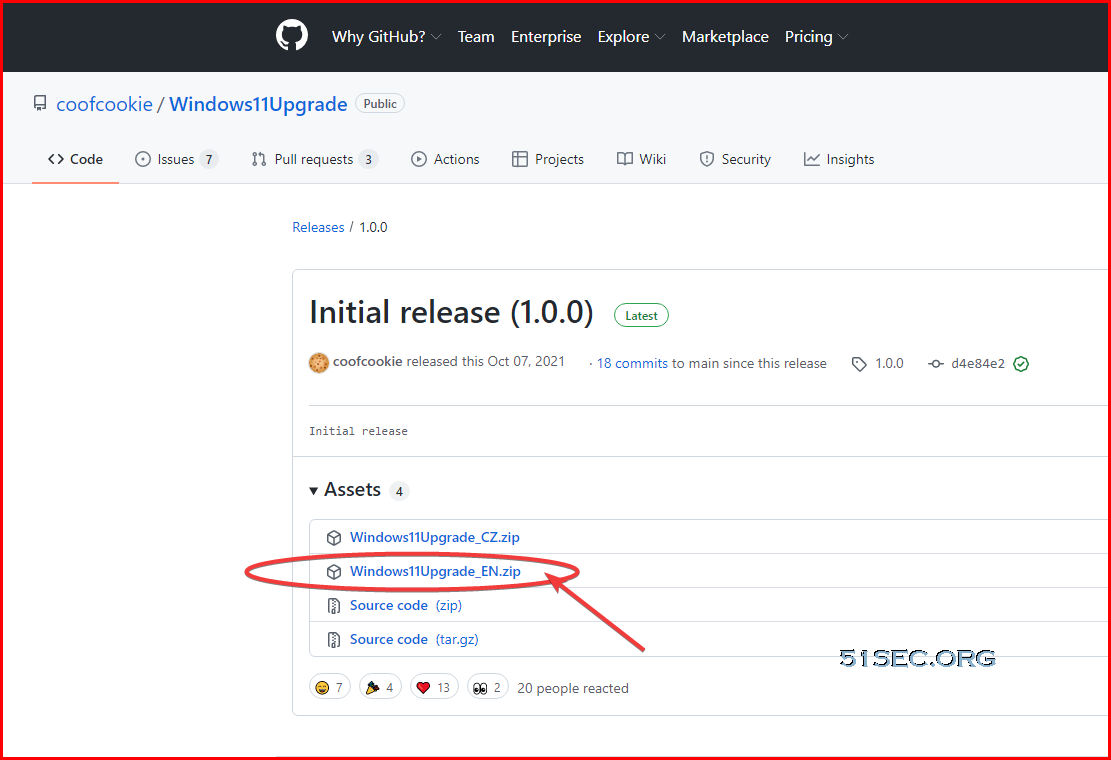Click the Public repository badge
This screenshot has height=760, width=1111.
380,103
